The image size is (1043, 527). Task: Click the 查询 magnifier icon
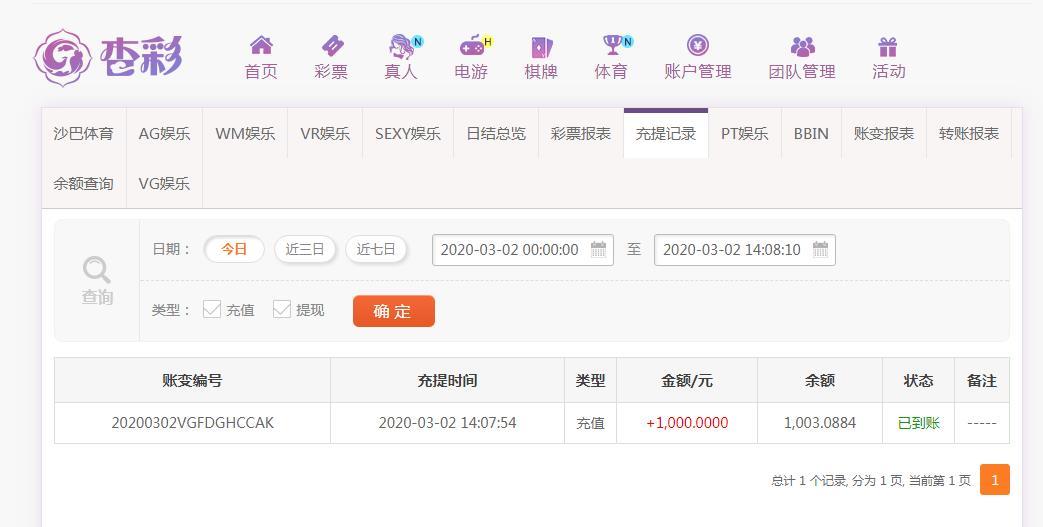pos(96,270)
